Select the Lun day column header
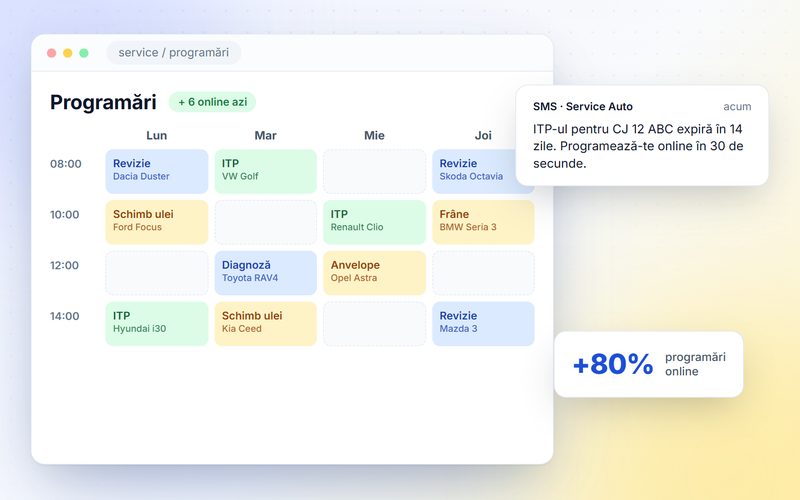Screen dimensions: 800x500 pos(157,135)
